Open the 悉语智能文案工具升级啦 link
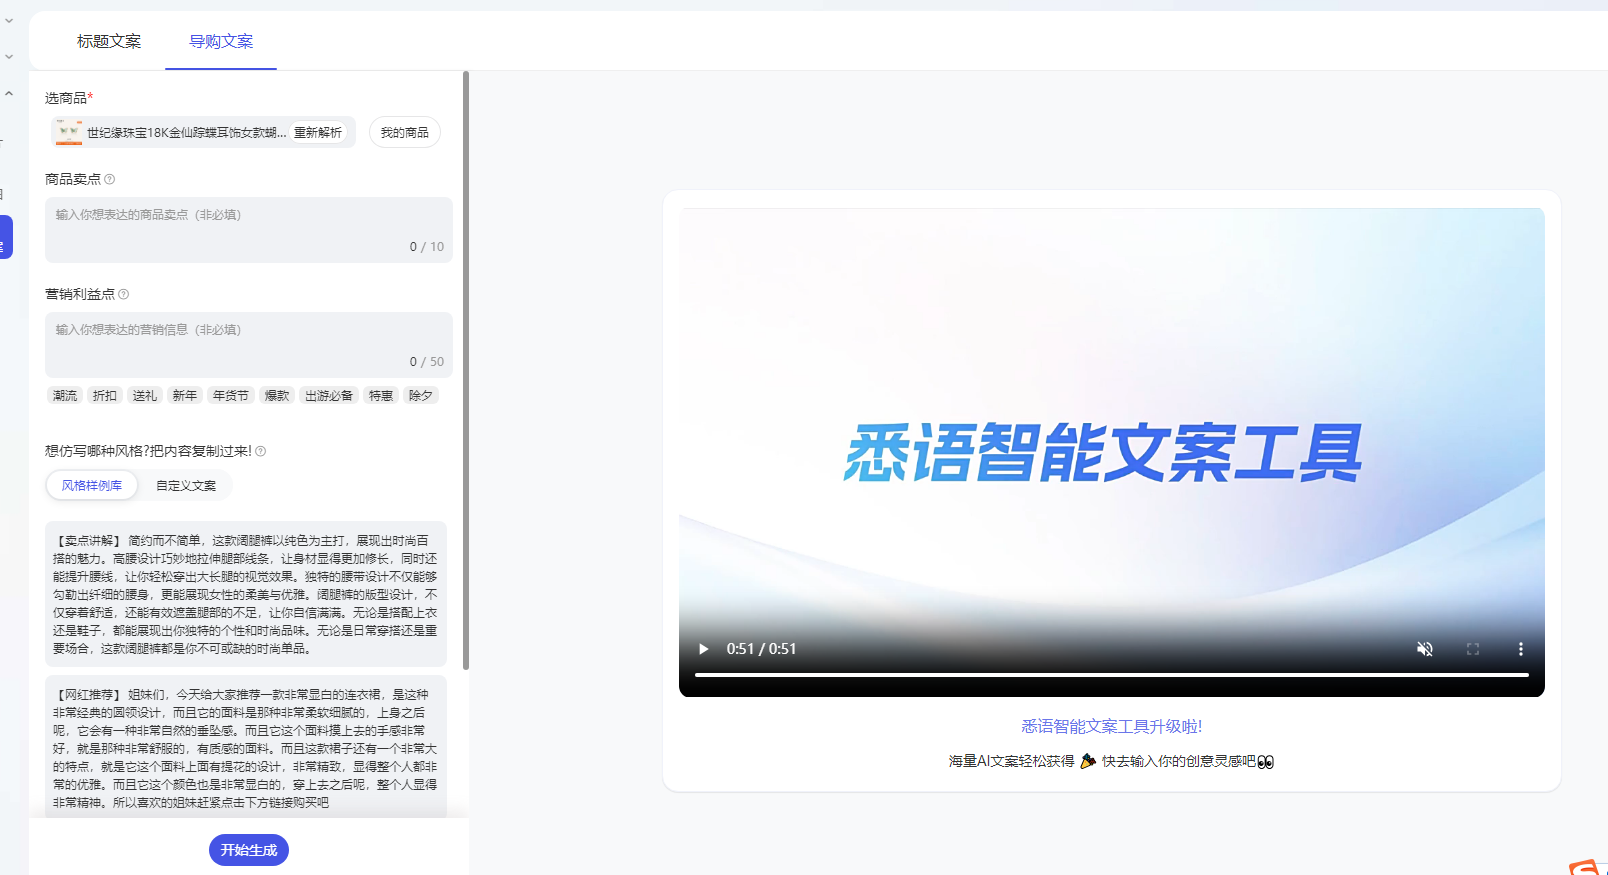Viewport: 1608px width, 875px height. (1111, 726)
